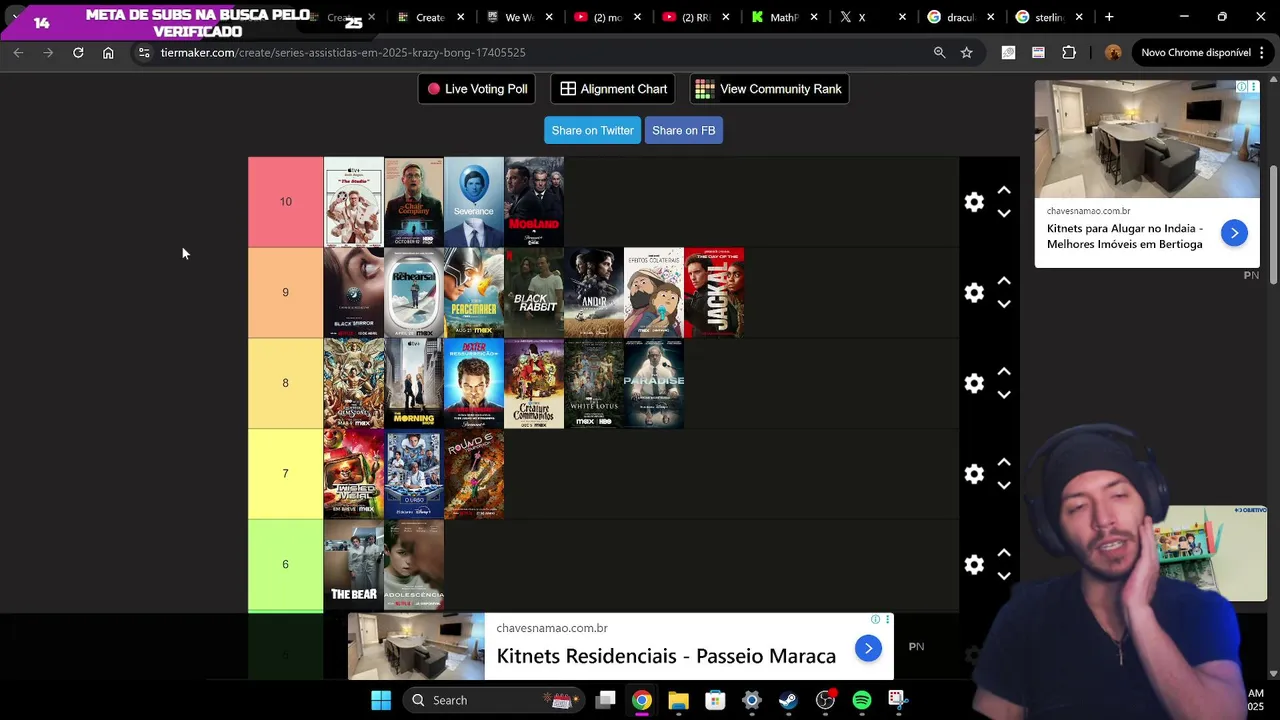Move tier 7 row up with arrow

(x=1004, y=462)
